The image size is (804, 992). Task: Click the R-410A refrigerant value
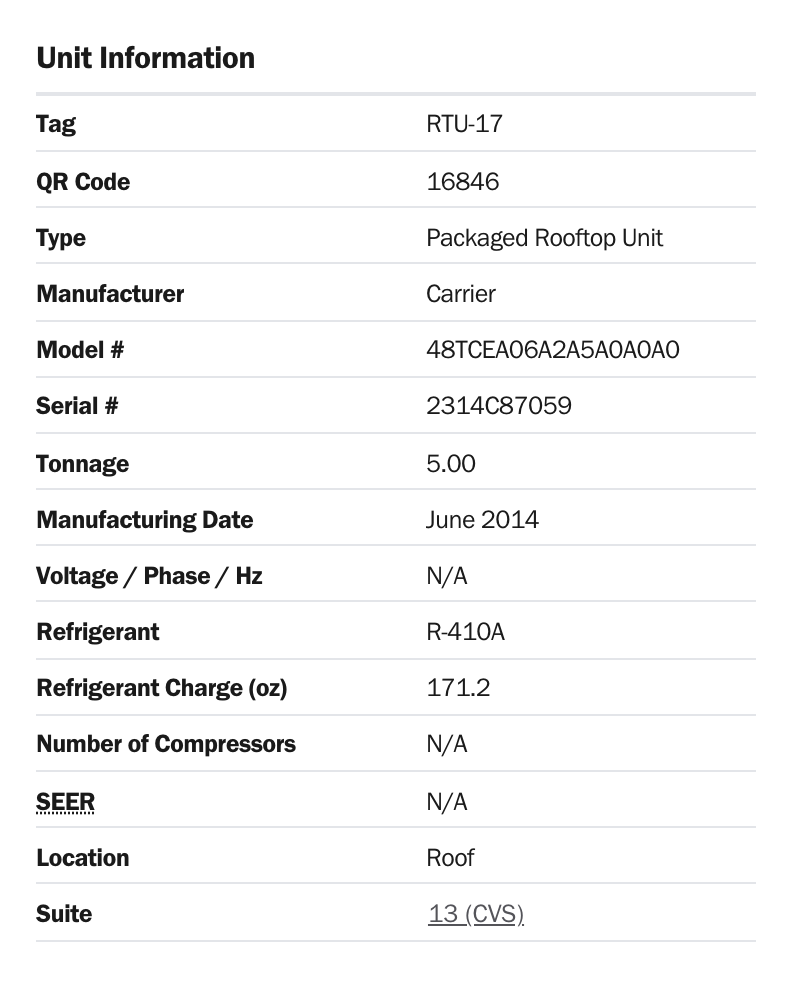(465, 631)
